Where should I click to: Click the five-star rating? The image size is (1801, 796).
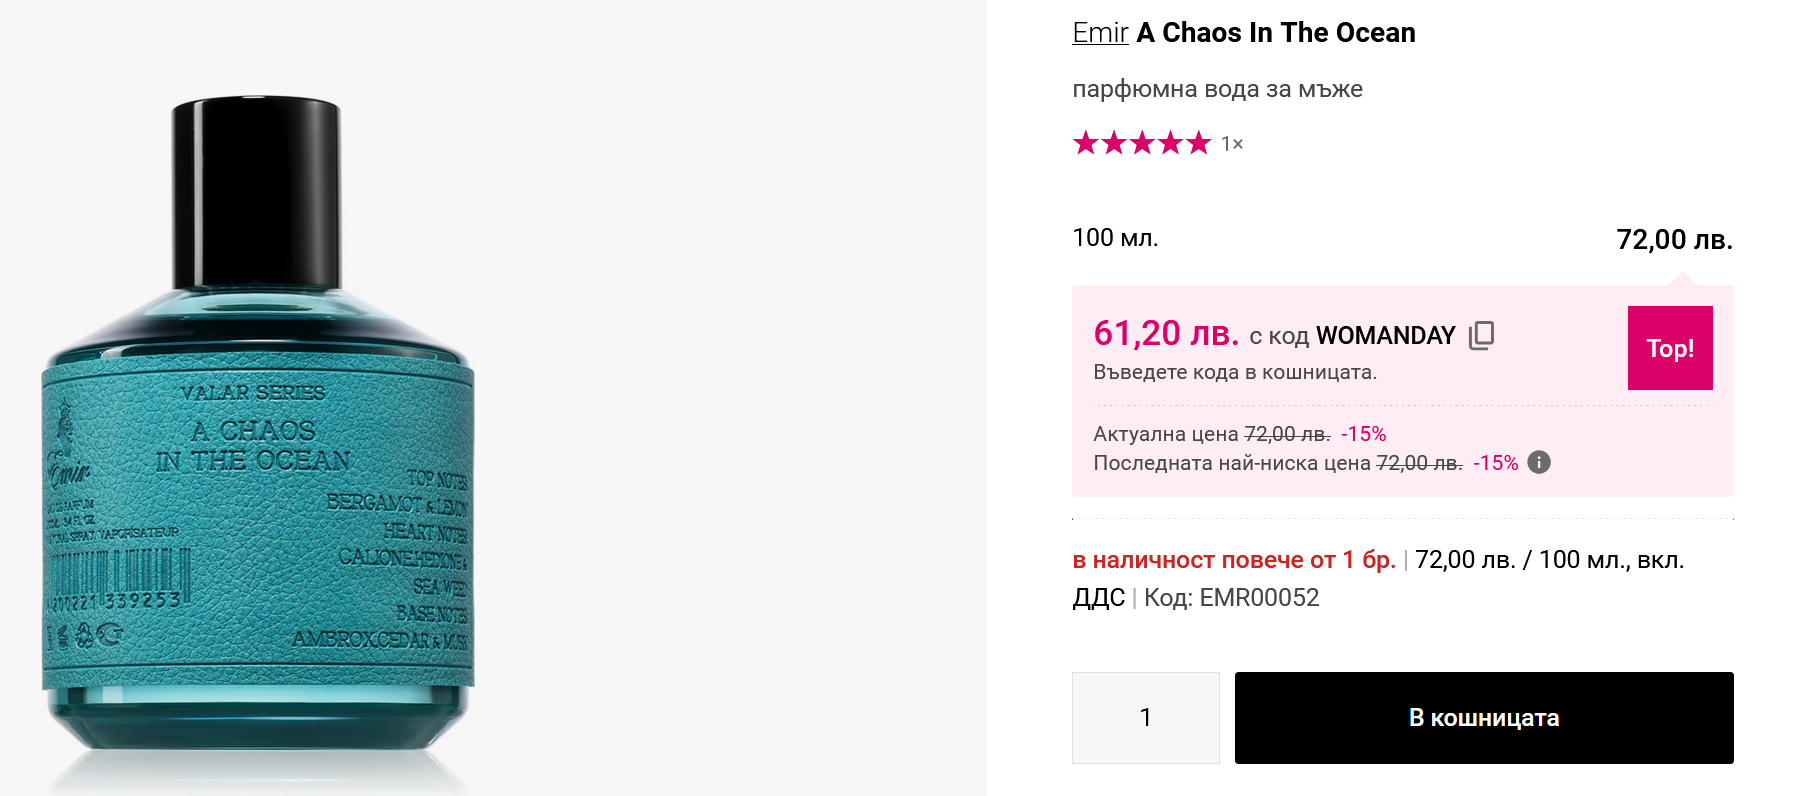pos(1141,144)
